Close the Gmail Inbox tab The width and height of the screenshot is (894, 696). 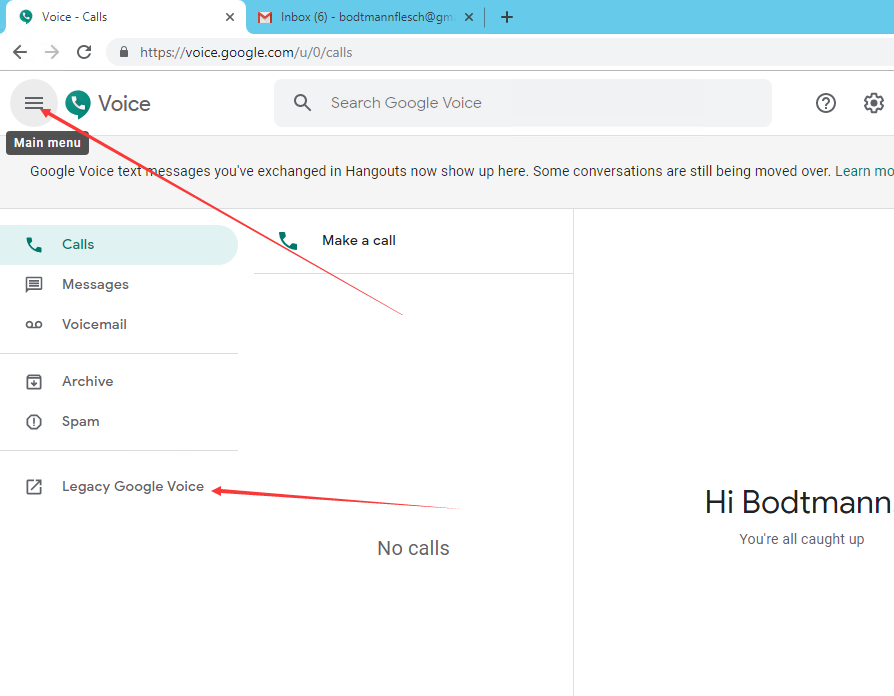pyautogui.click(x=469, y=17)
